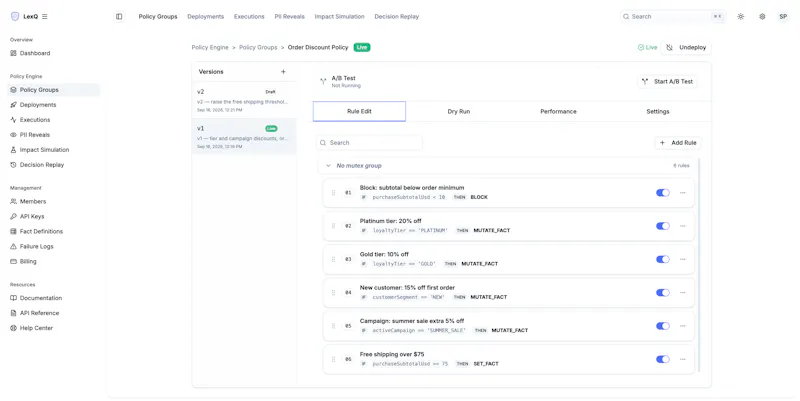This screenshot has width=800, height=401.
Task: Click the plus icon in Versions panel
Action: pos(283,72)
